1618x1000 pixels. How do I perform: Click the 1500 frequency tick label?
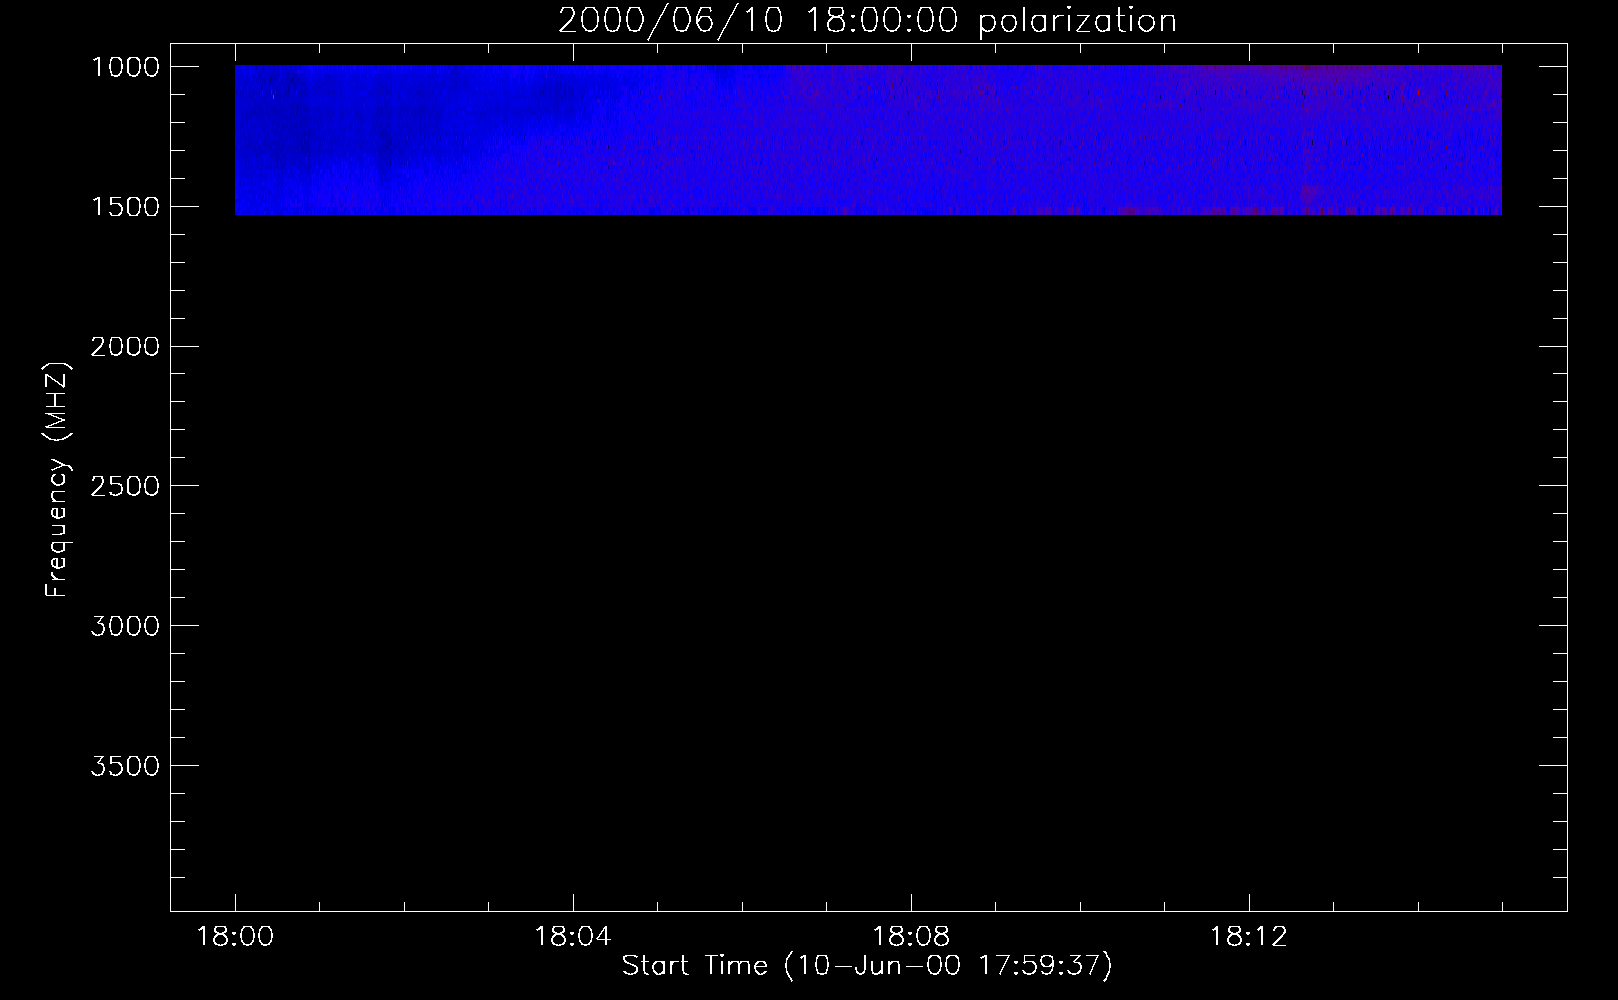(x=125, y=207)
